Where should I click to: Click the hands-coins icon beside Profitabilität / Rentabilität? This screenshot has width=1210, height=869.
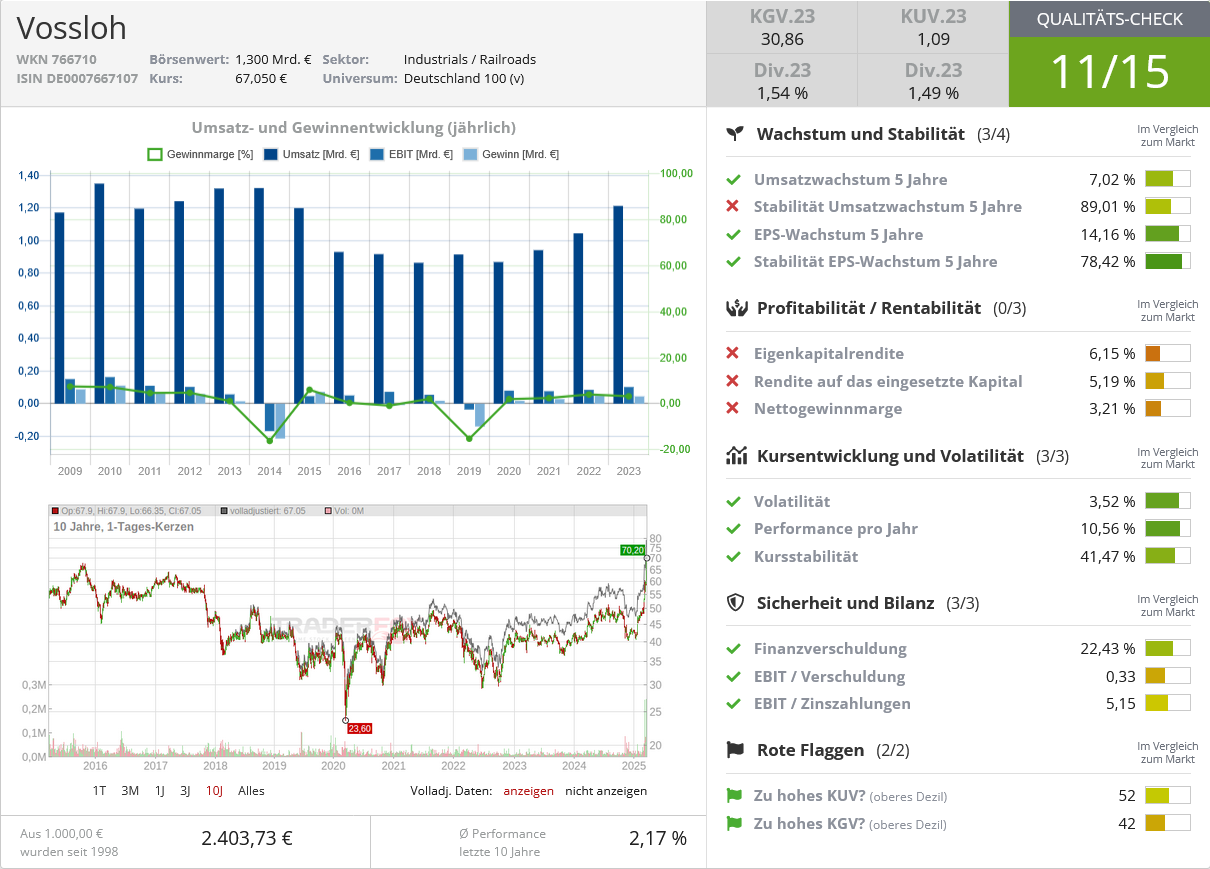pos(736,308)
